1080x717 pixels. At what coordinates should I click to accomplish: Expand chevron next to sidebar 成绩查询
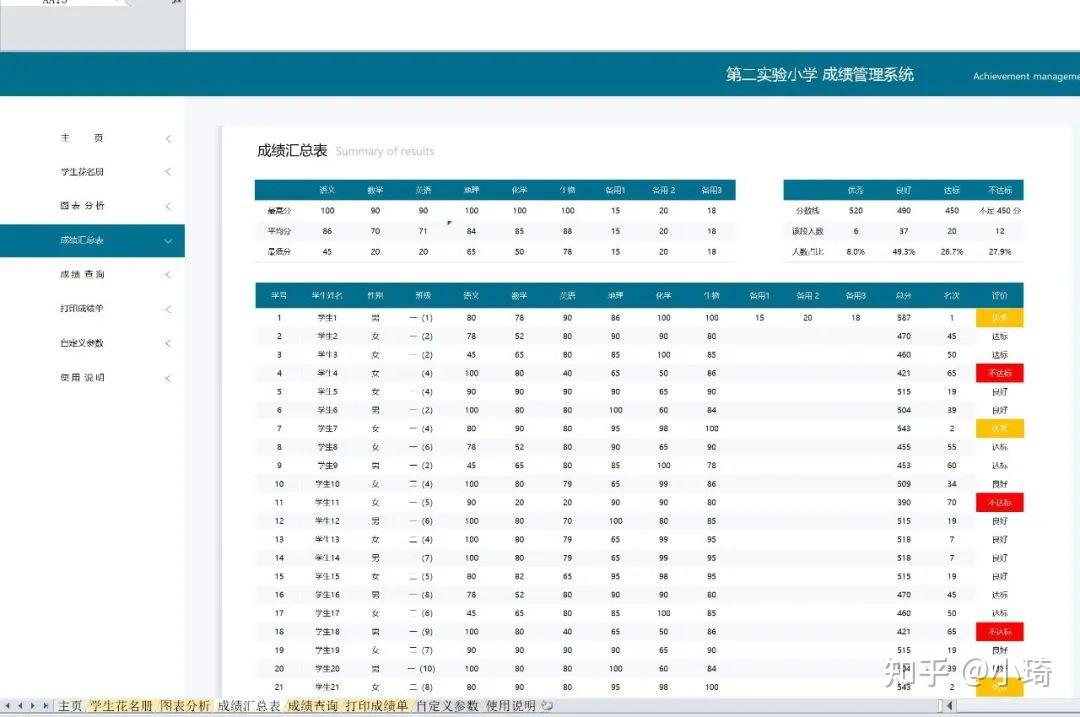tap(168, 275)
